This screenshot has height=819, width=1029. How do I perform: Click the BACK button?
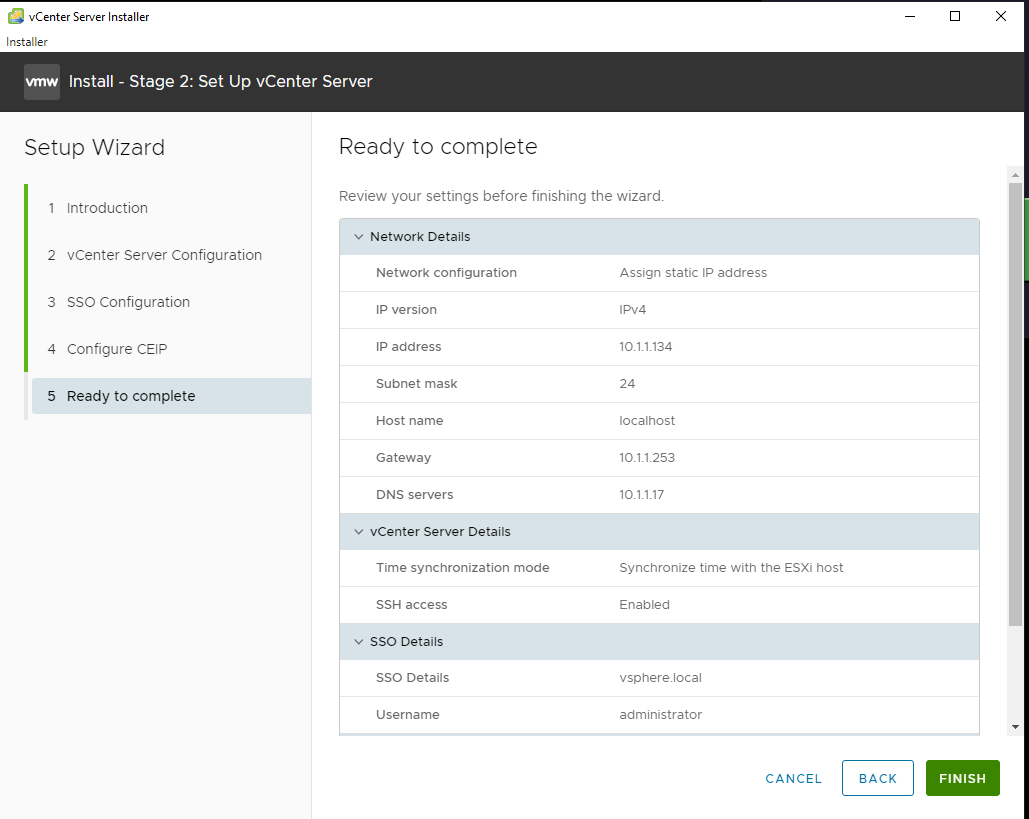(878, 778)
